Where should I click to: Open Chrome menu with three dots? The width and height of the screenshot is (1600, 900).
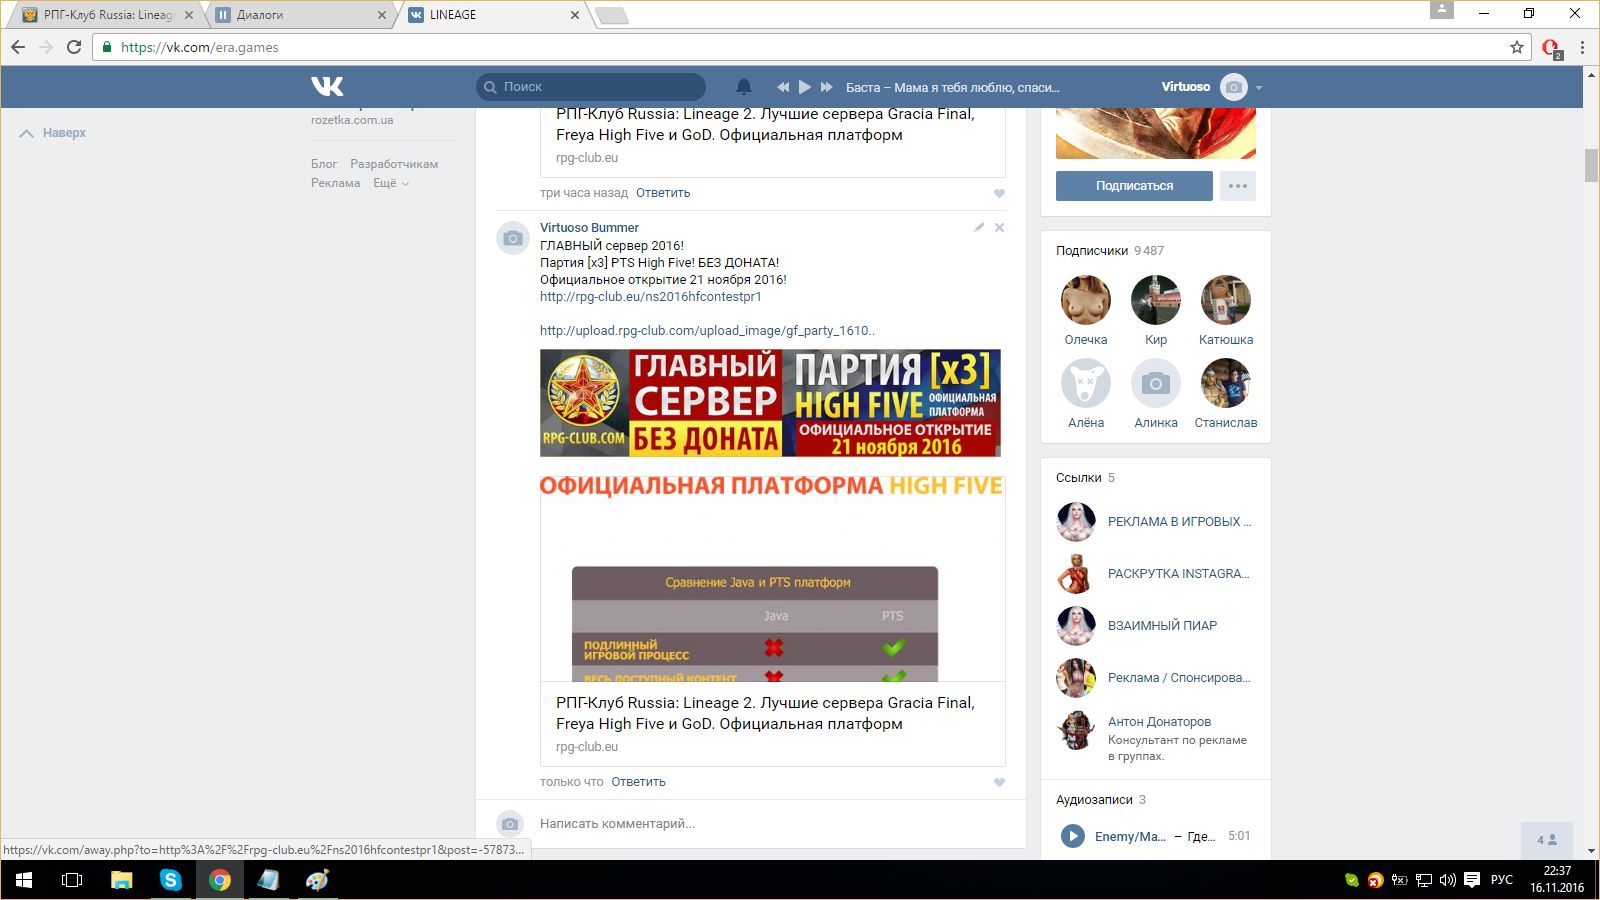coord(1582,47)
